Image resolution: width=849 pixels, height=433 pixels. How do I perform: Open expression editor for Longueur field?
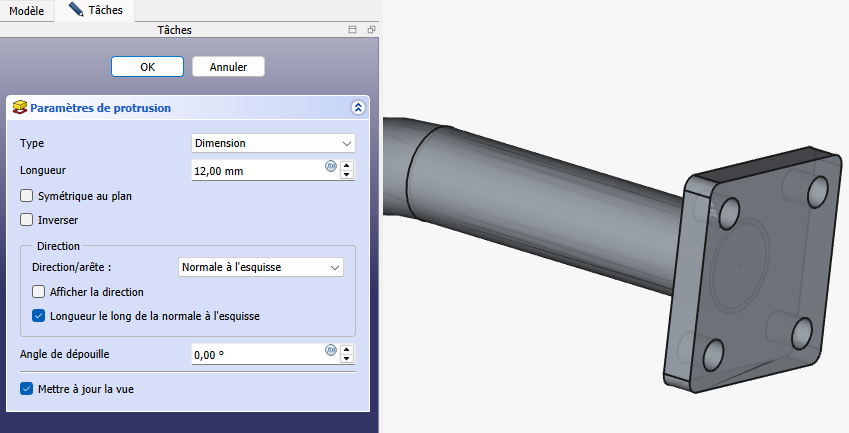pyautogui.click(x=331, y=167)
